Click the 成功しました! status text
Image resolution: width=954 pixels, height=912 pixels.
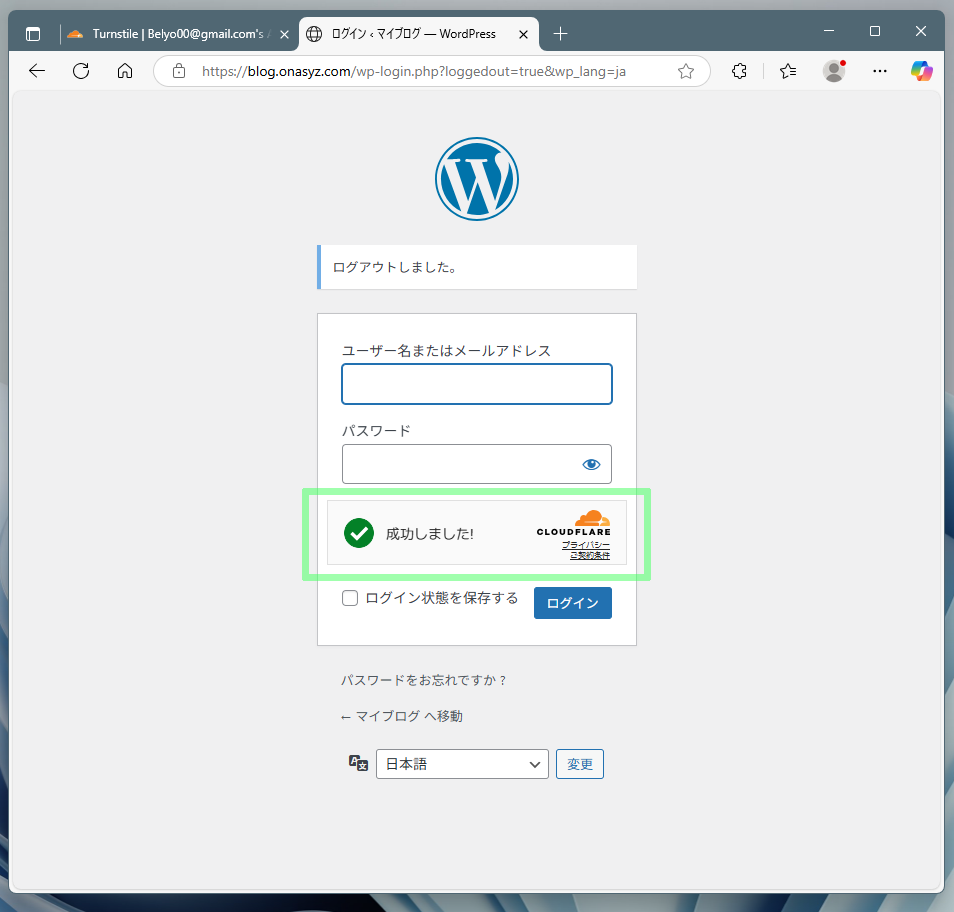(x=430, y=534)
